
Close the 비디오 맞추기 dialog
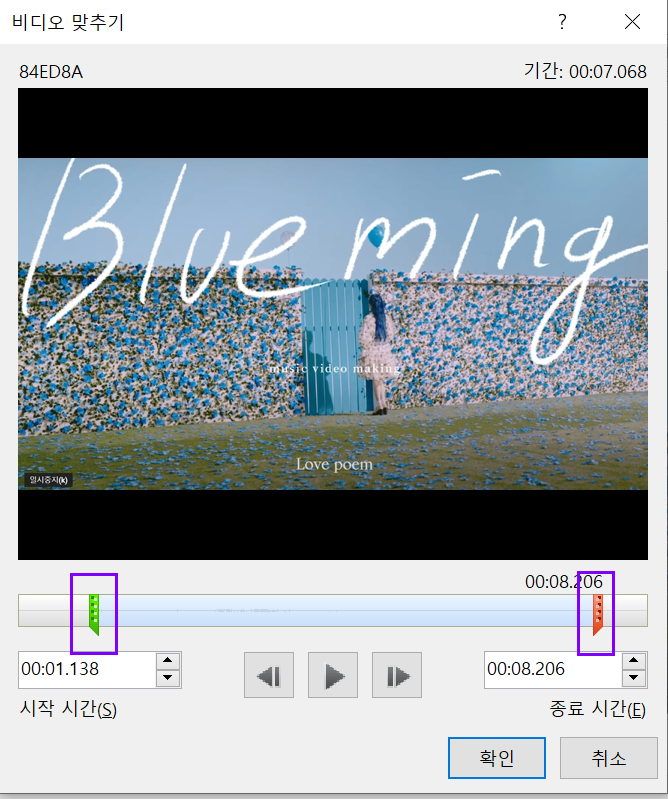(x=632, y=21)
